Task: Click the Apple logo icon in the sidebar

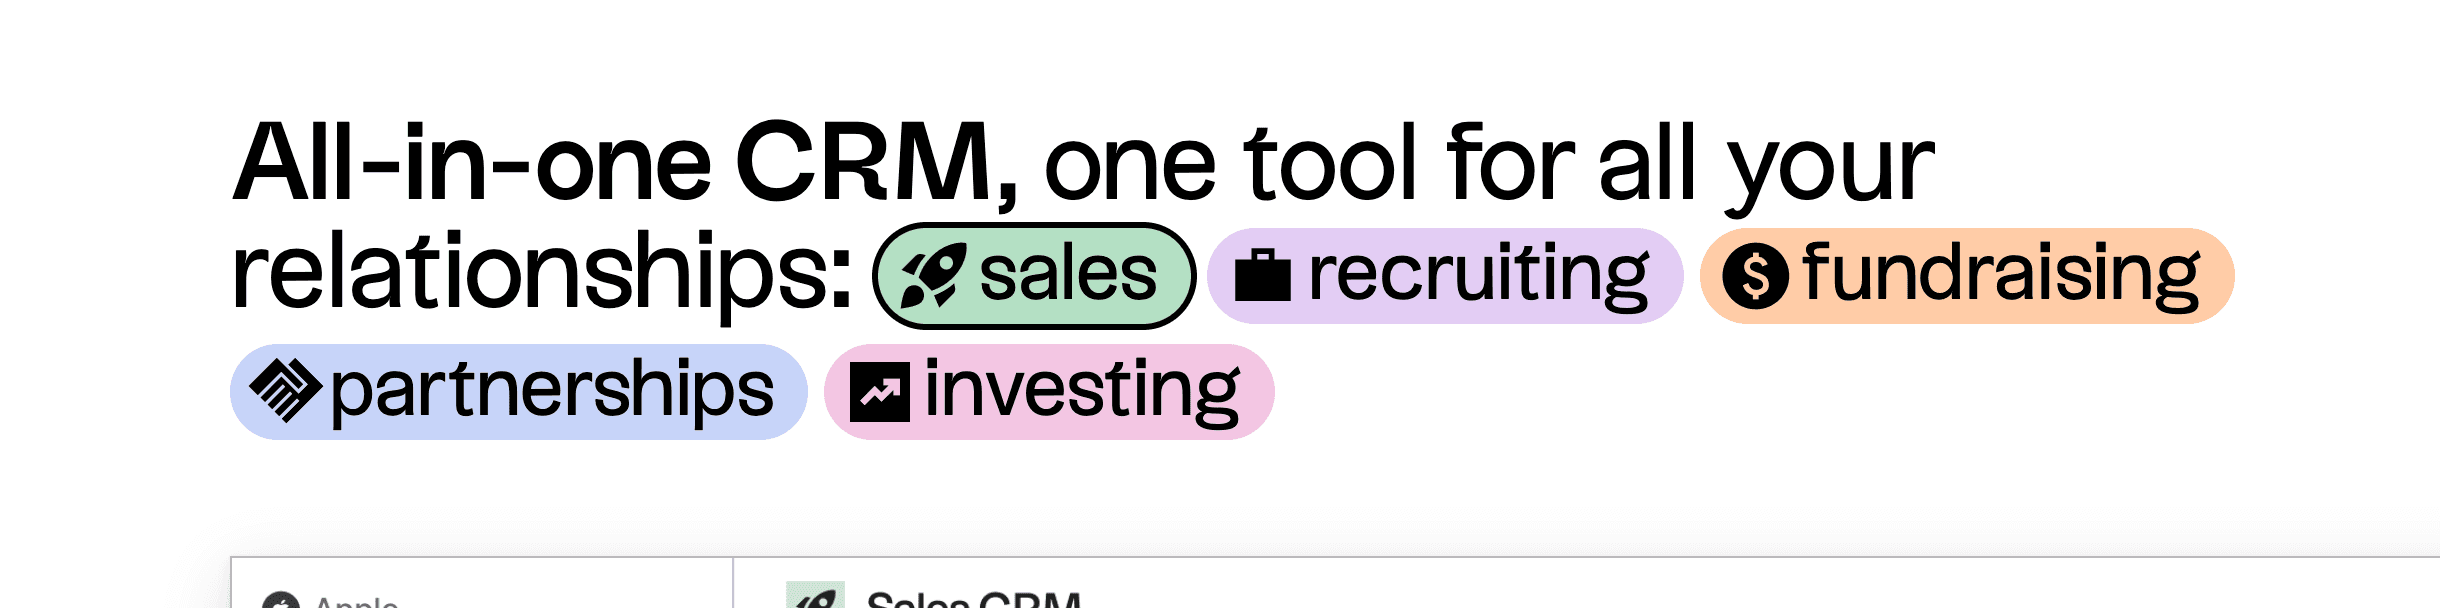Action: [x=280, y=601]
